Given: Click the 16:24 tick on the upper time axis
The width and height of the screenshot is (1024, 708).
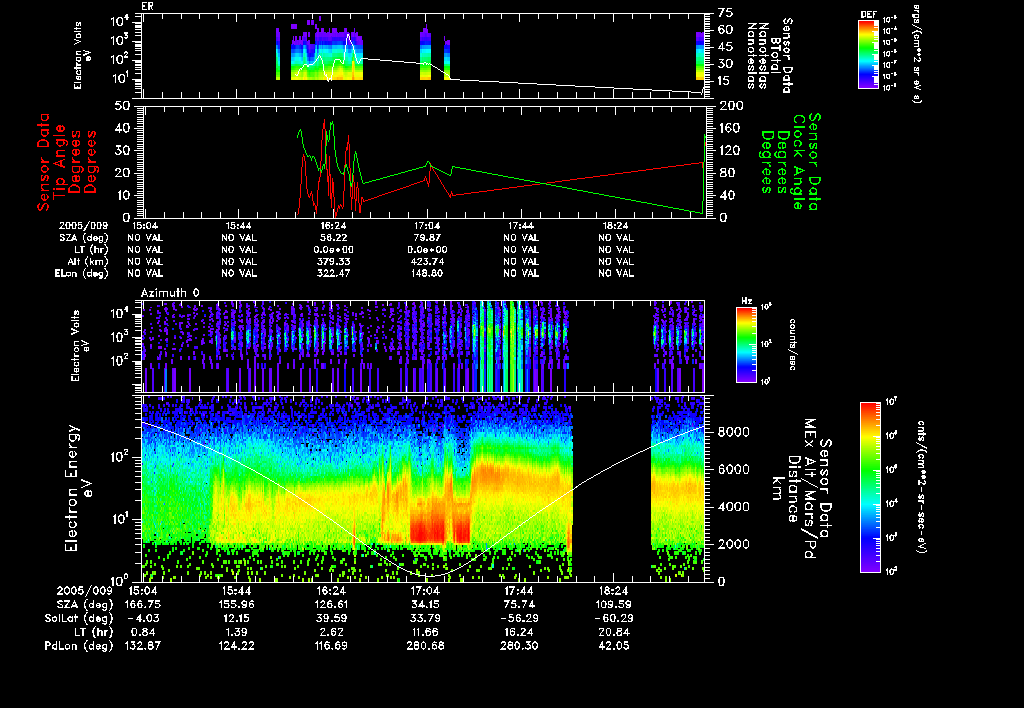Looking at the screenshot, I should (x=333, y=226).
